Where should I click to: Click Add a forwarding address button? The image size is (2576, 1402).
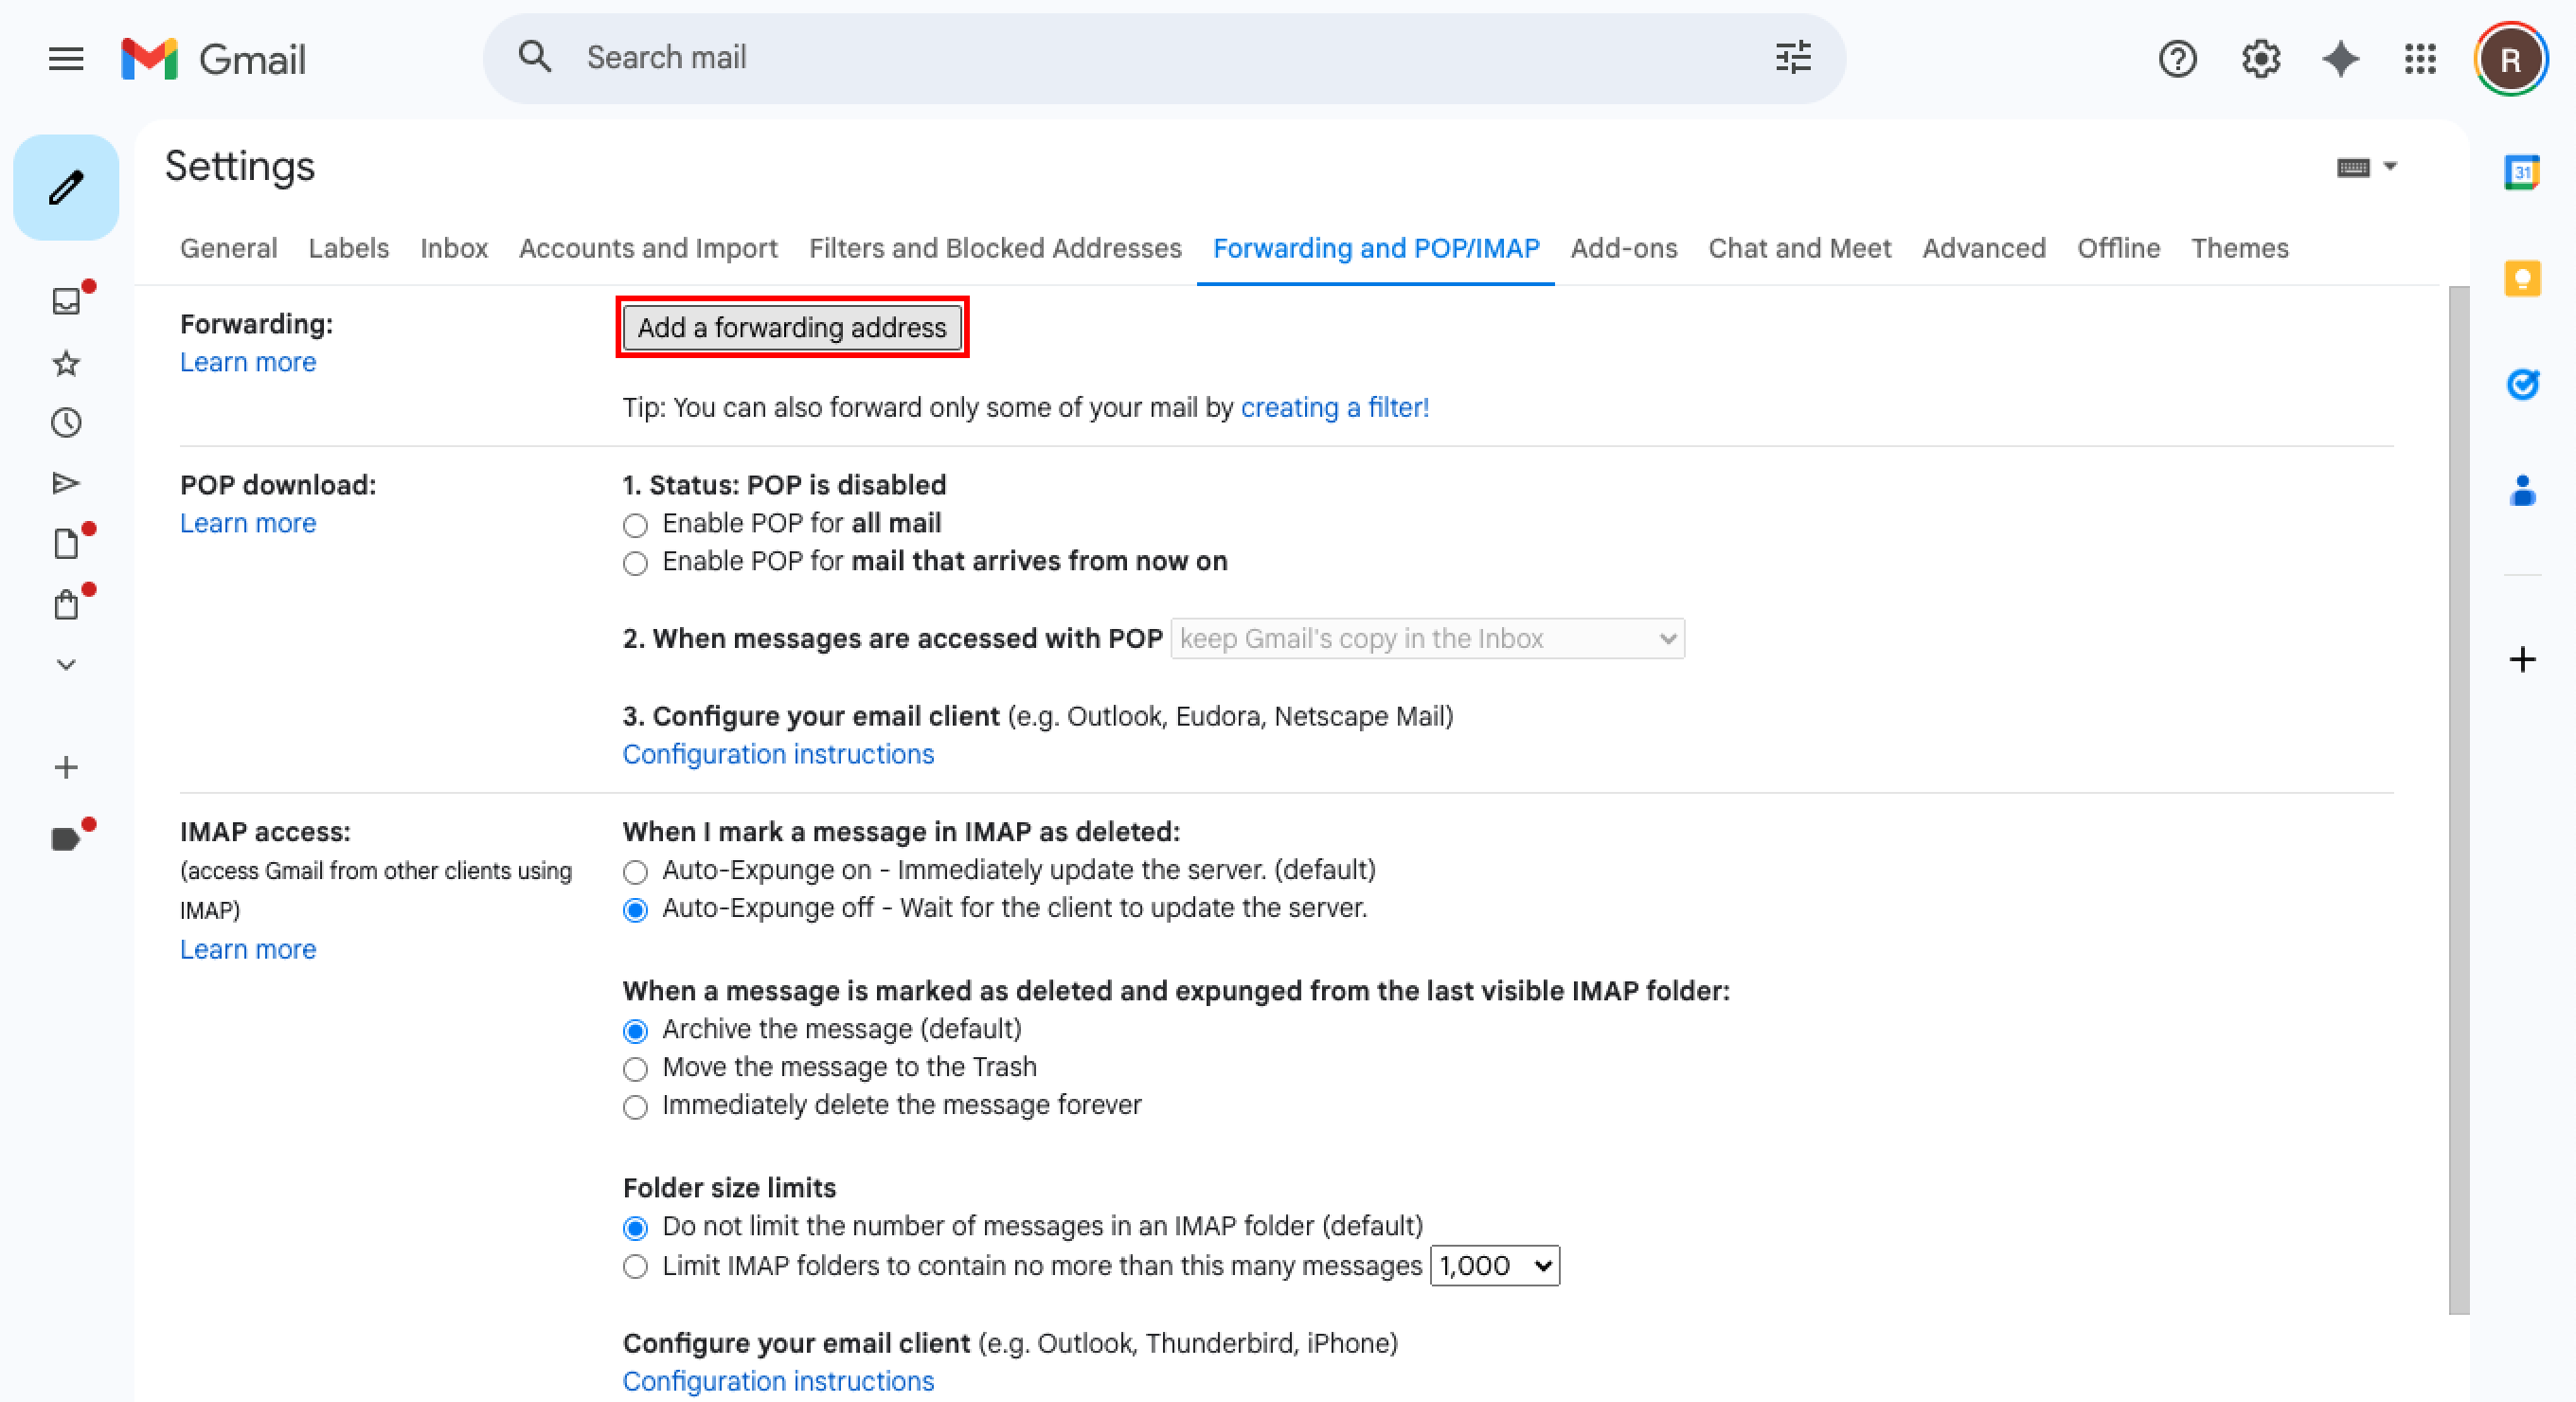click(791, 328)
